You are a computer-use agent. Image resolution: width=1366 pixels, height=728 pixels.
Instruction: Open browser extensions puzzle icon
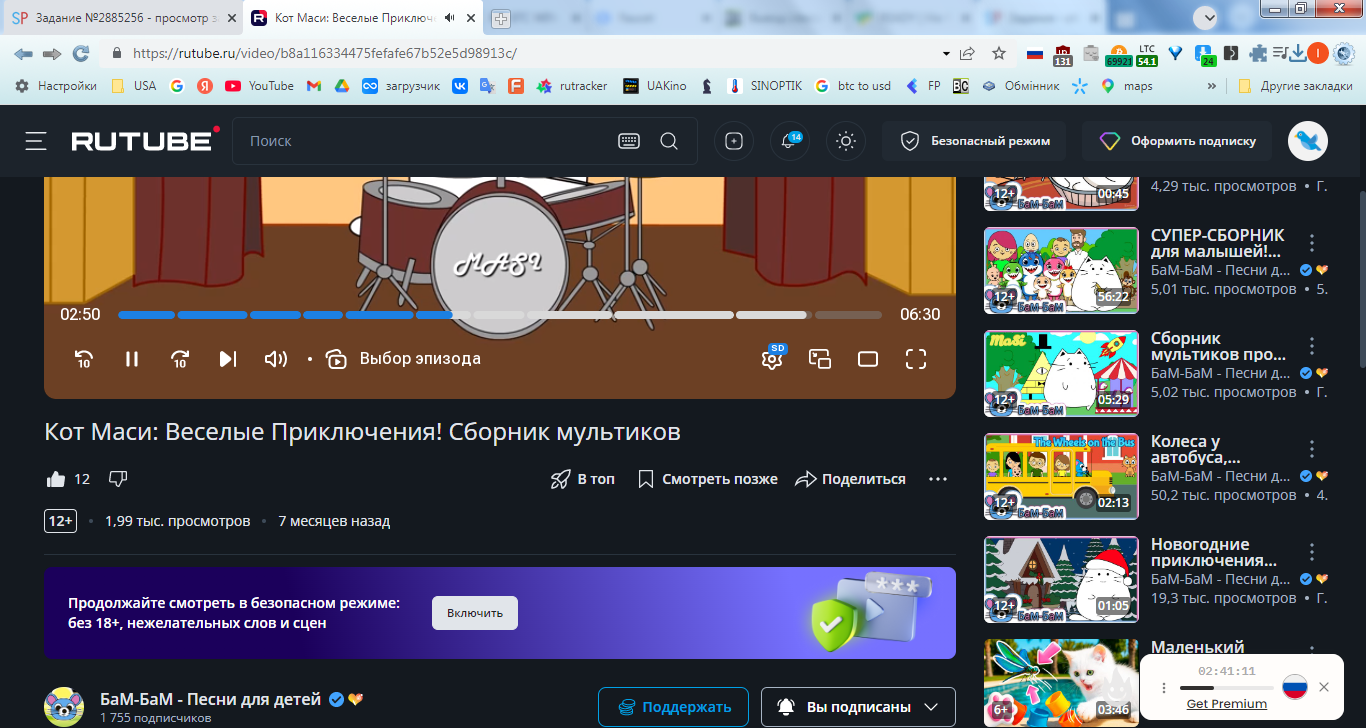1258,53
